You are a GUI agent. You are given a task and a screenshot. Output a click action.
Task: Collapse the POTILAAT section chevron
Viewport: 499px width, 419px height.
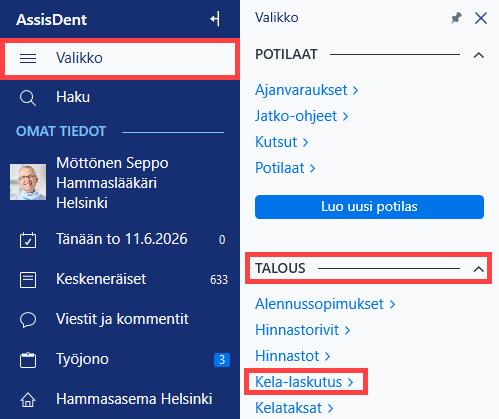[479, 55]
